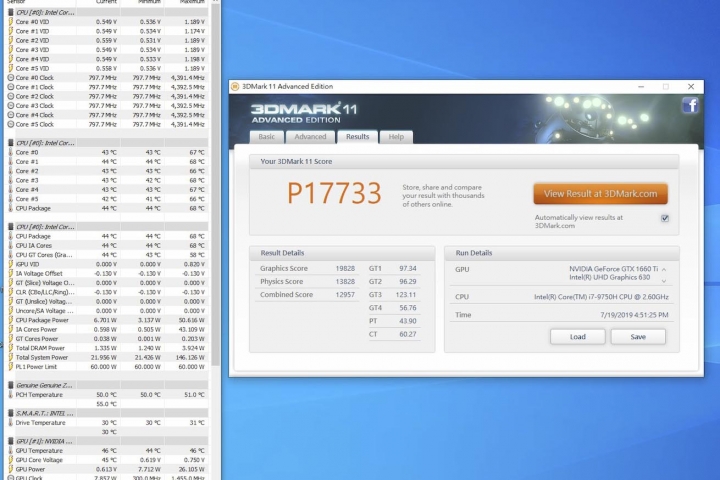Click the 3DMark 11 title bar app icon
This screenshot has height=480, width=720.
[x=235, y=86]
